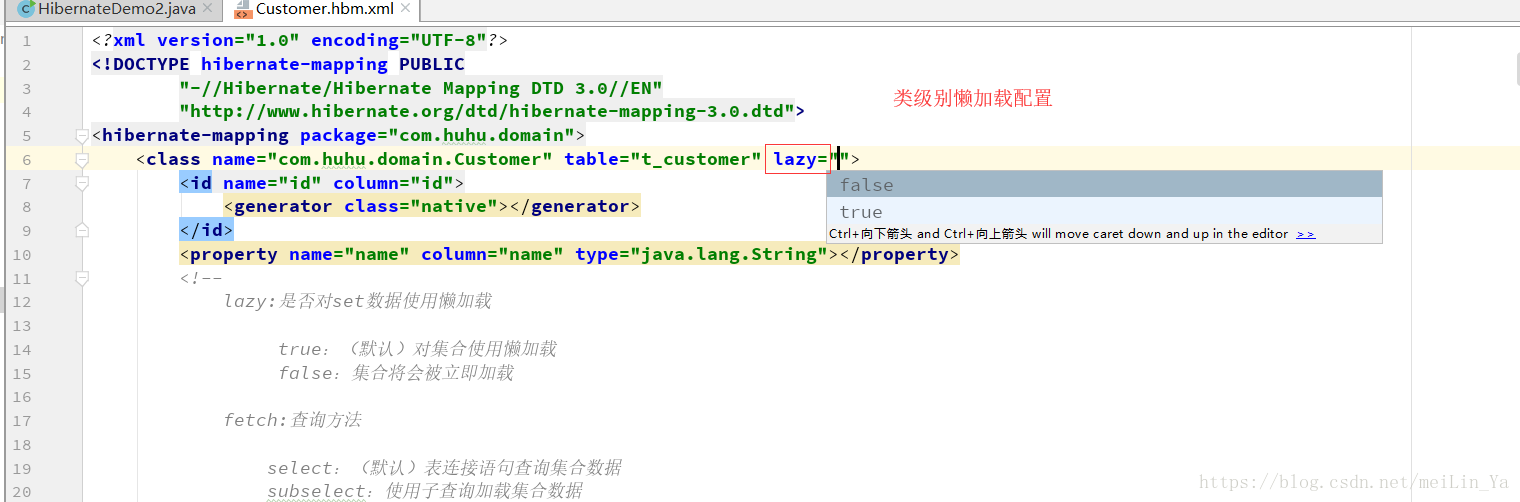
Task: Click the comment line starting with 'select:'
Action: tap(444, 468)
